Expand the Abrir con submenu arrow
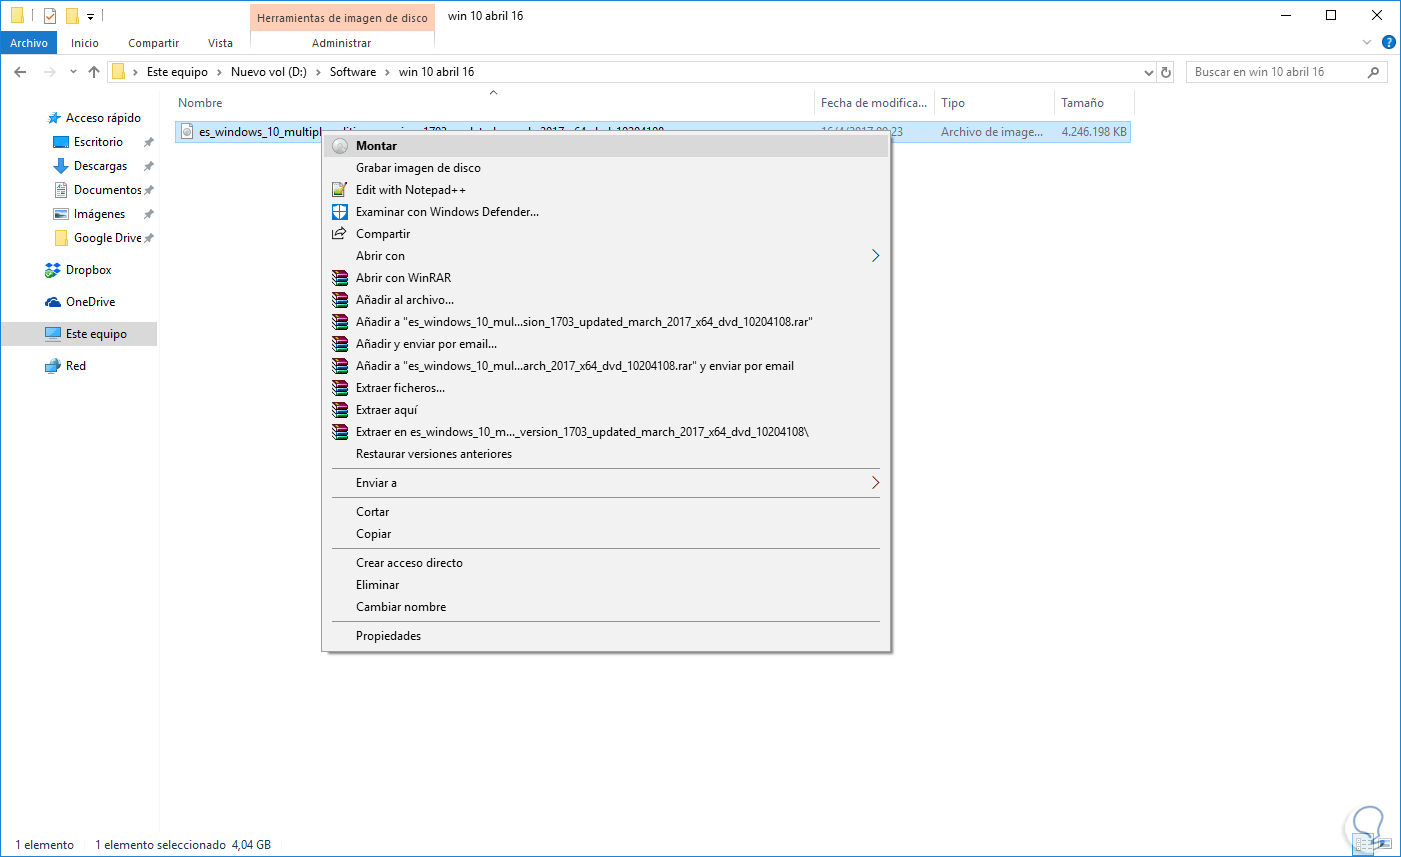The image size is (1401, 857). point(875,256)
